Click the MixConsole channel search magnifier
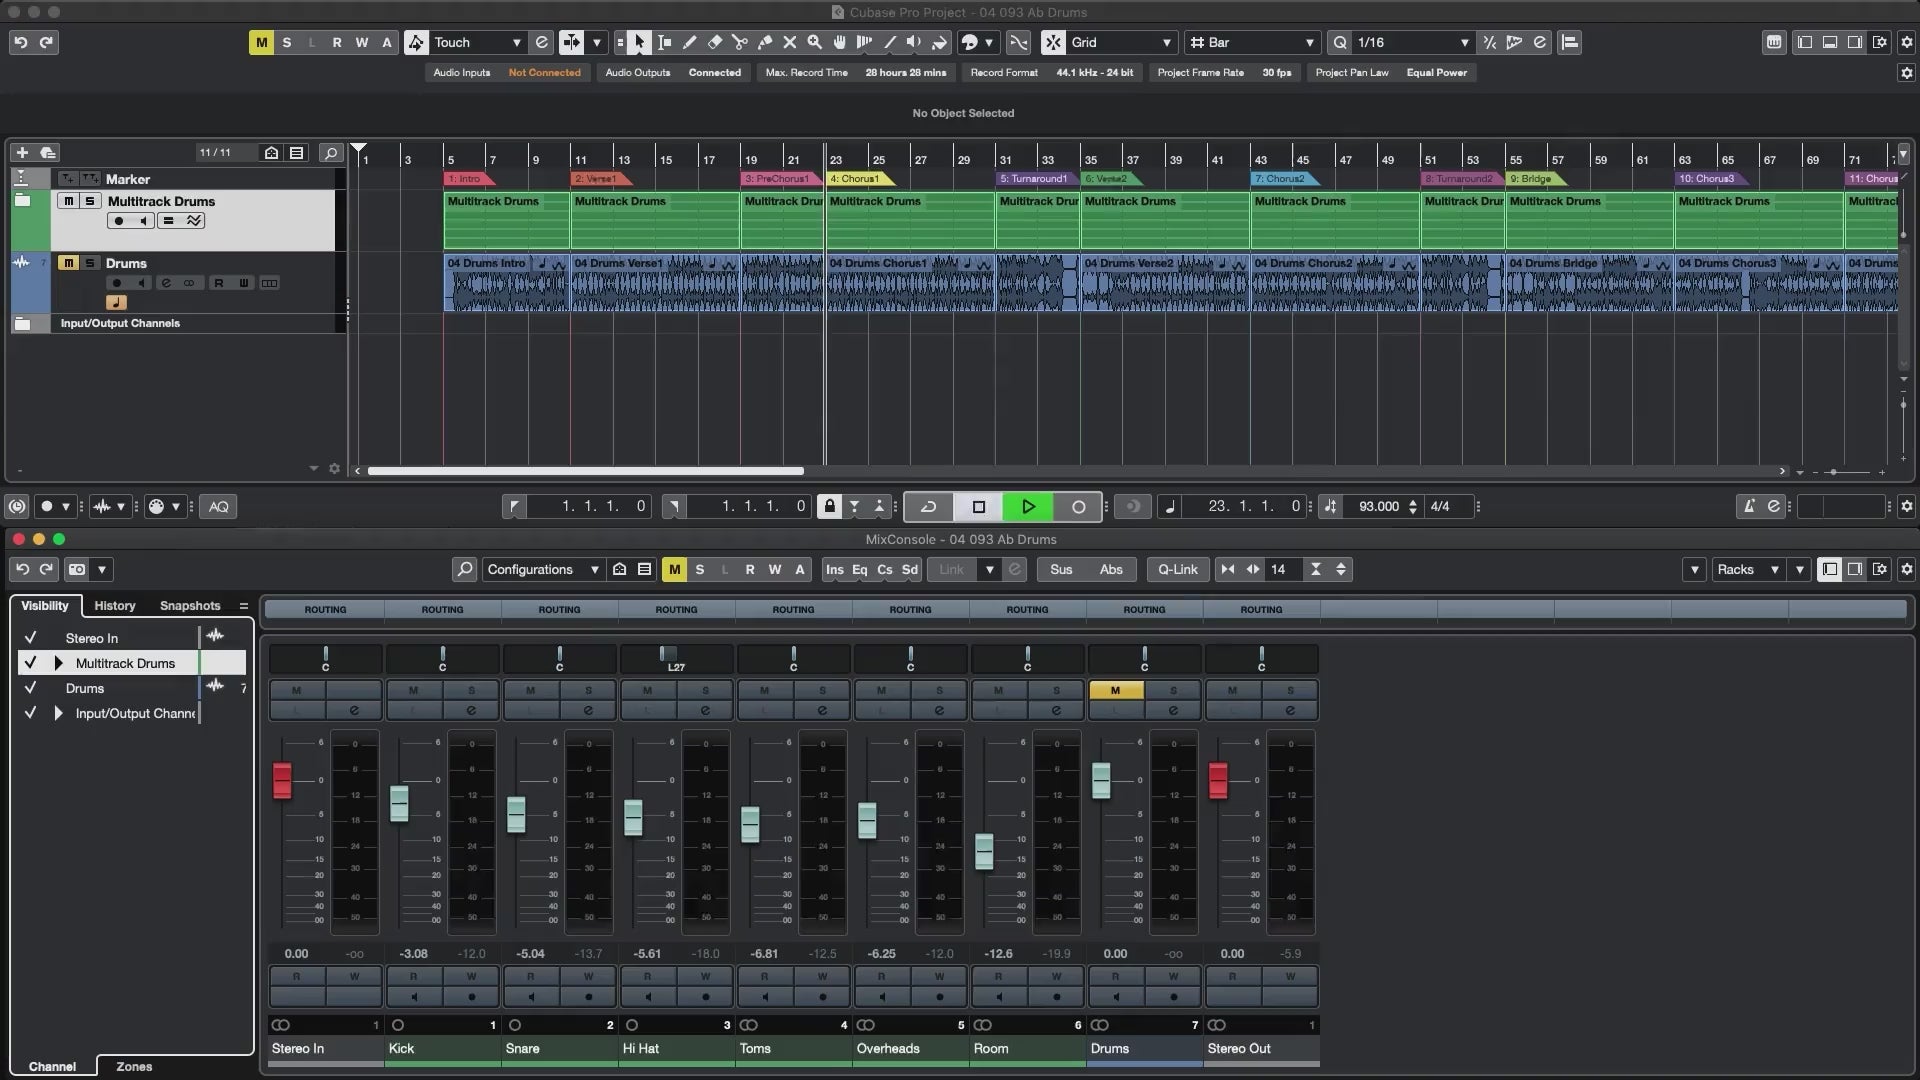The height and width of the screenshot is (1080, 1920). (x=464, y=569)
